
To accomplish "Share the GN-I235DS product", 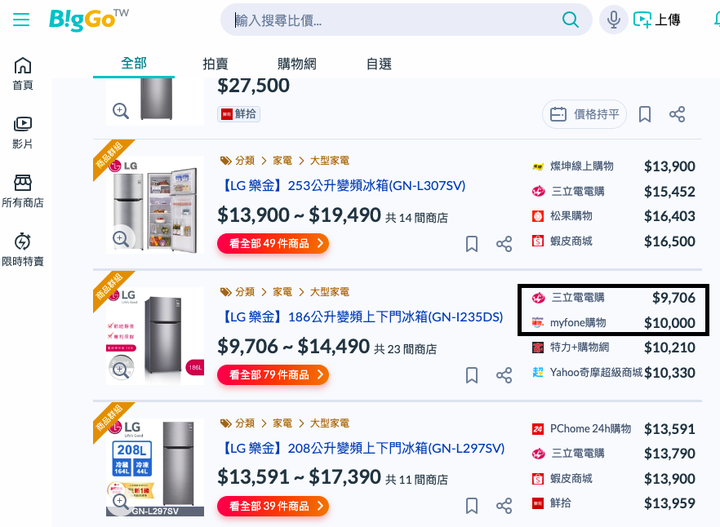I will coord(504,375).
